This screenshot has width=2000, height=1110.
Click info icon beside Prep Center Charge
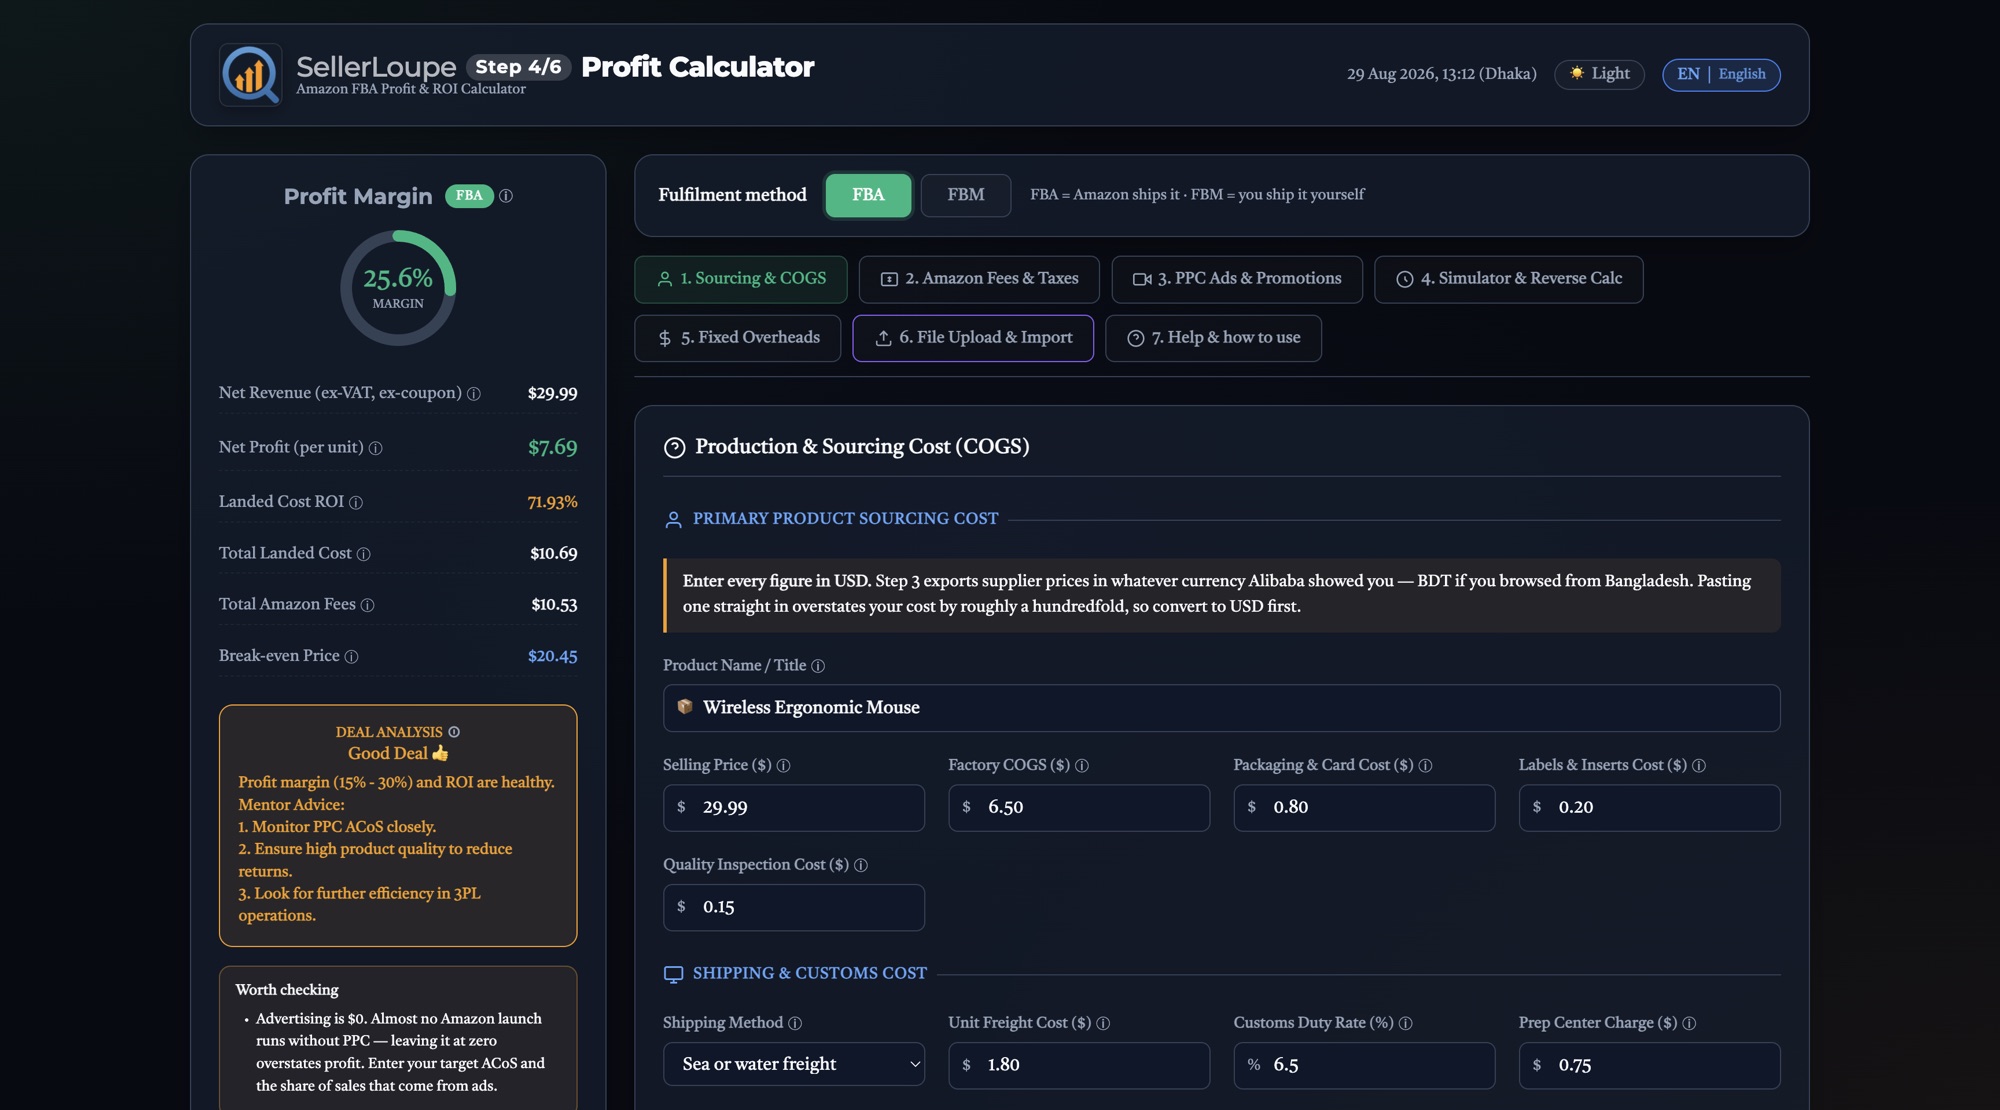click(x=1689, y=1023)
